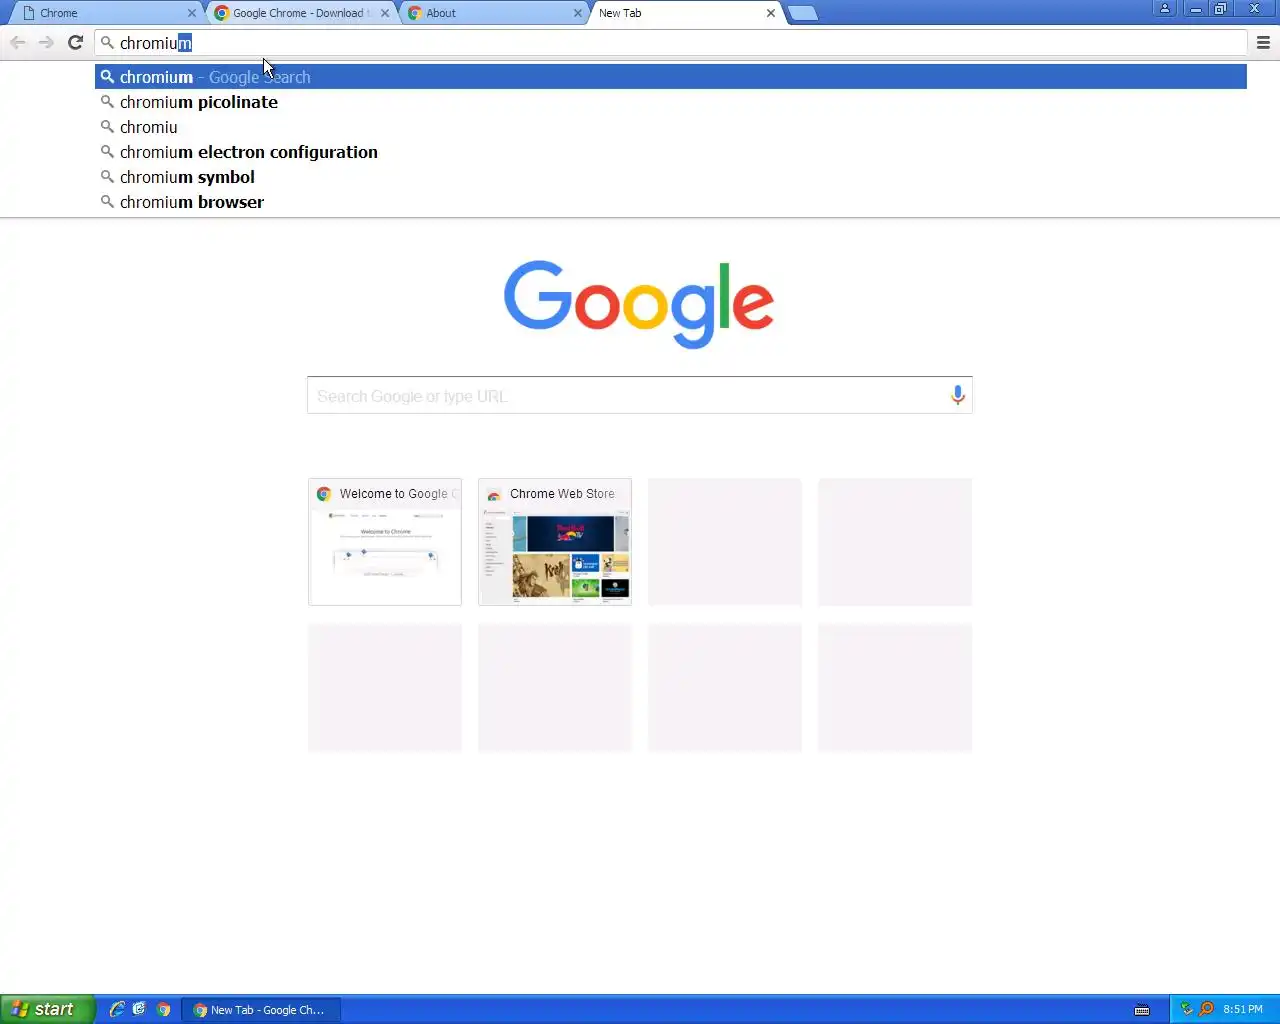Screen dimensions: 1280x1024
Task: Choose the 'chromium picolinate' suggestion
Action: (x=671, y=102)
